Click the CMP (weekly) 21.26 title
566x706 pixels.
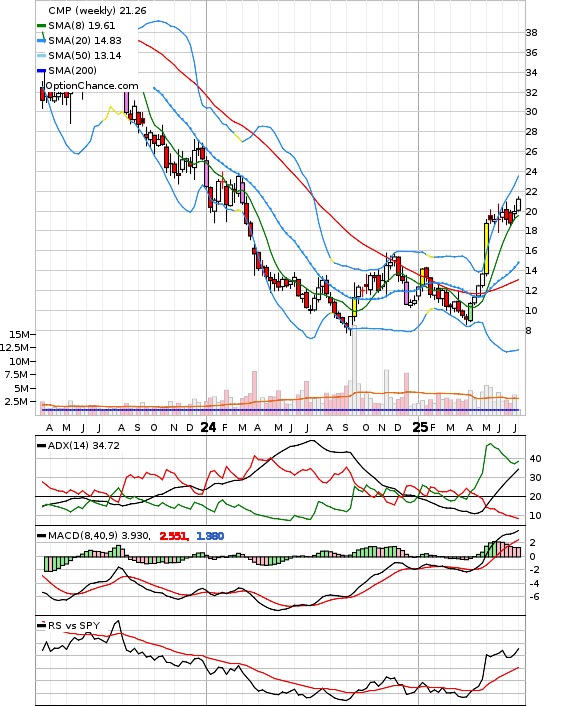(97, 10)
